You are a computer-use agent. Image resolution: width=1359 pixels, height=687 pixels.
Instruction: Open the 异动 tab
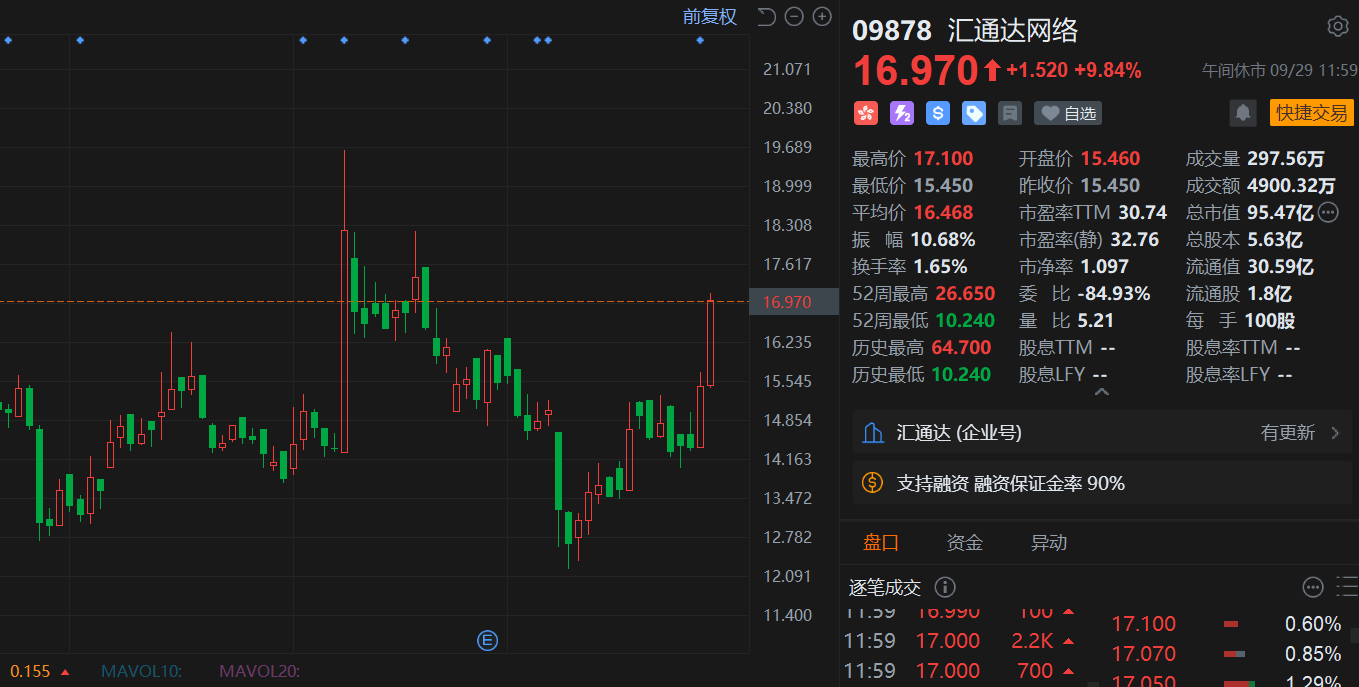pos(1048,542)
